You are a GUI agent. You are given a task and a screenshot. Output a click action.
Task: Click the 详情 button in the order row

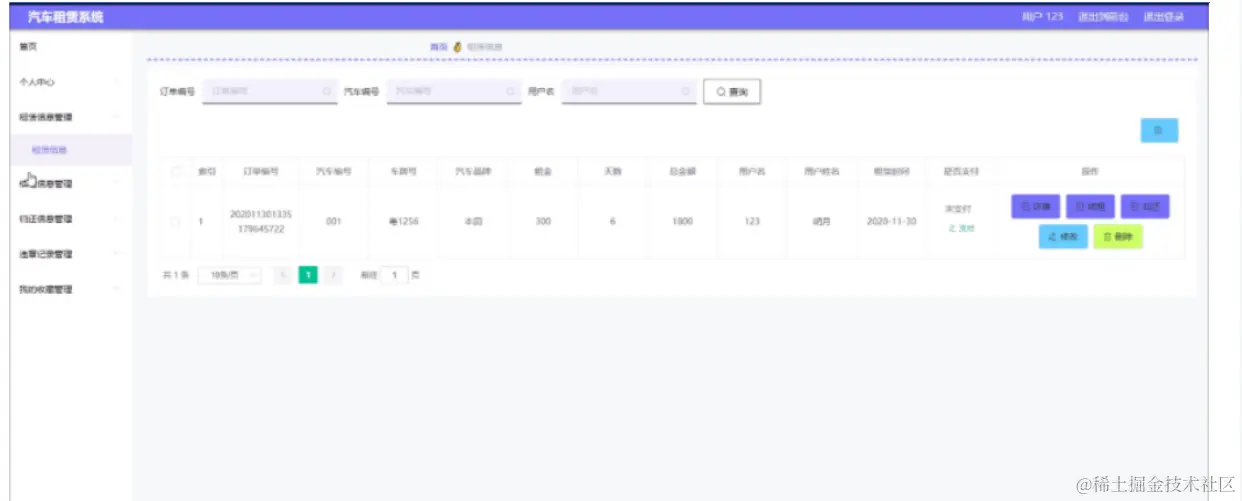click(1036, 207)
